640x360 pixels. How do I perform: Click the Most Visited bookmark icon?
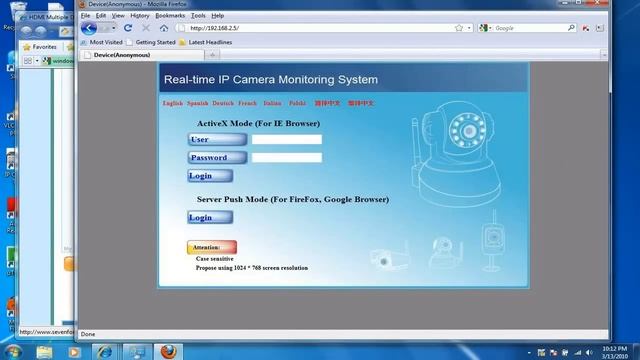[x=83, y=42]
